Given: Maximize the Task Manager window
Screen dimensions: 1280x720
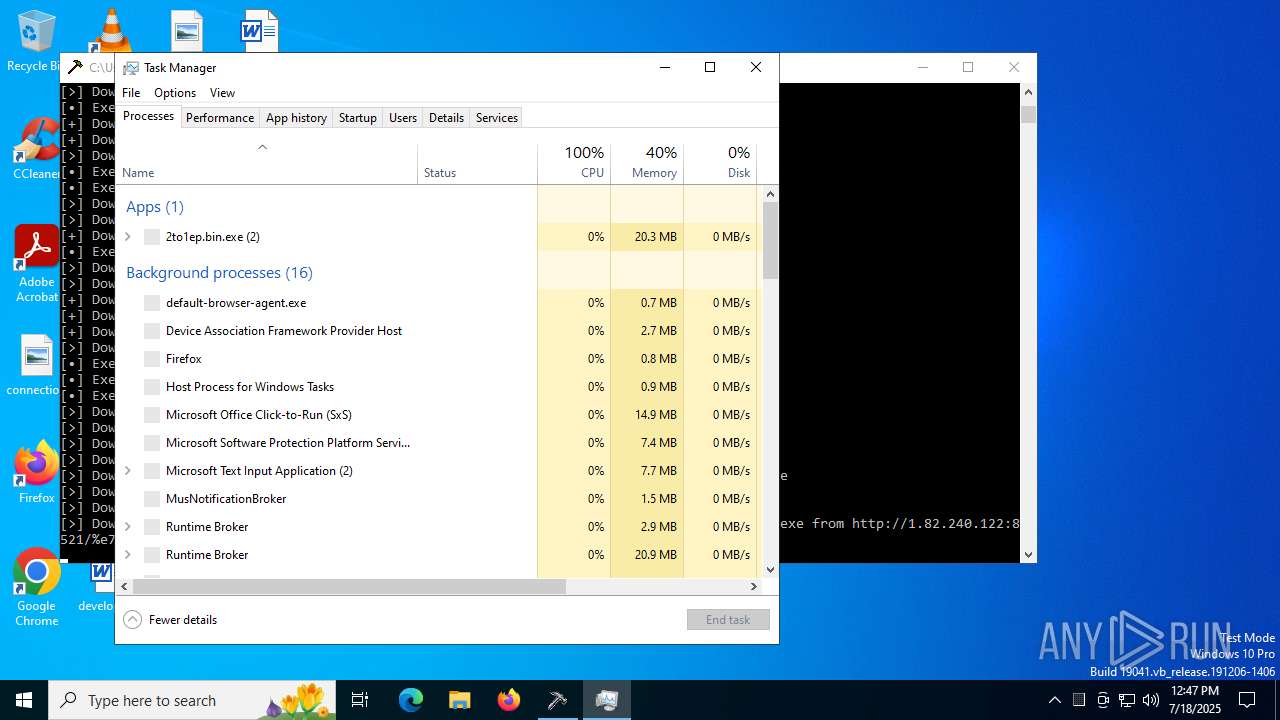Looking at the screenshot, I should (x=710, y=67).
